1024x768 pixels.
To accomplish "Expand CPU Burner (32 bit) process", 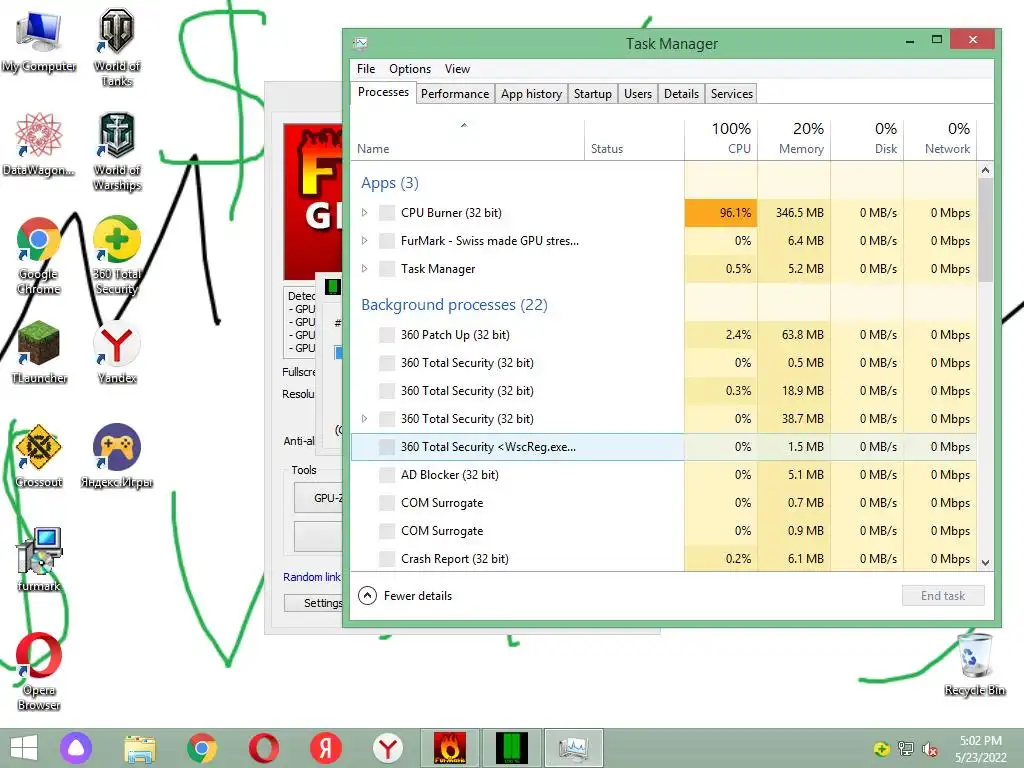I will point(364,212).
